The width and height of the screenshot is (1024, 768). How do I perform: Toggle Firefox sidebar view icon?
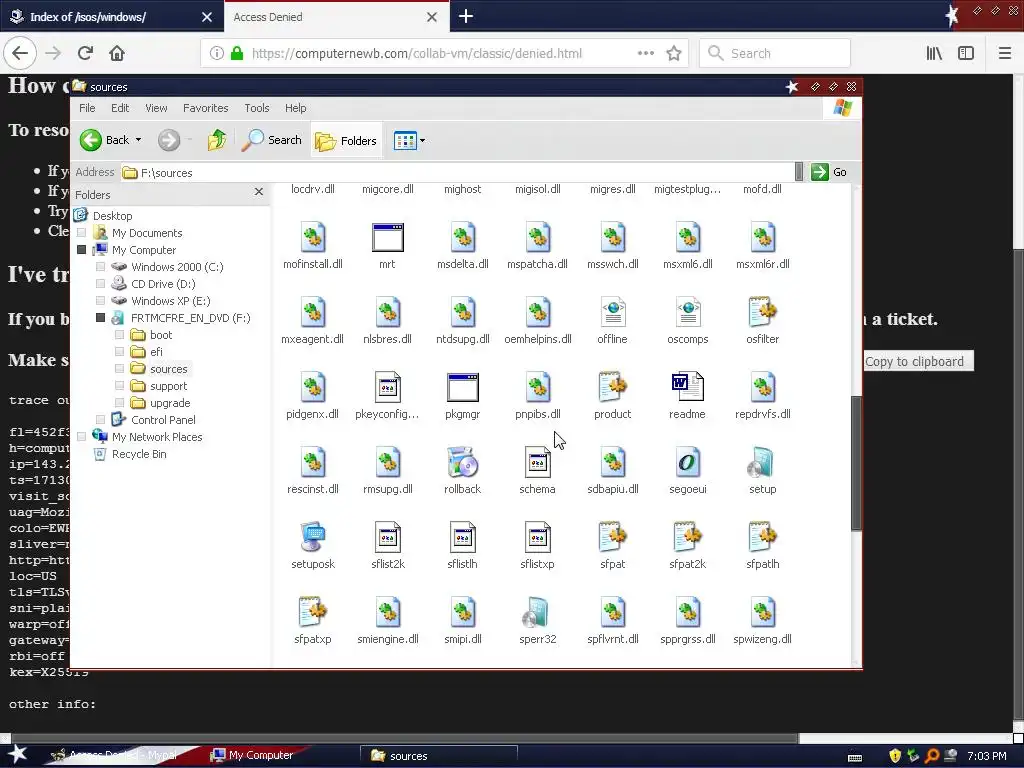pyautogui.click(x=966, y=53)
